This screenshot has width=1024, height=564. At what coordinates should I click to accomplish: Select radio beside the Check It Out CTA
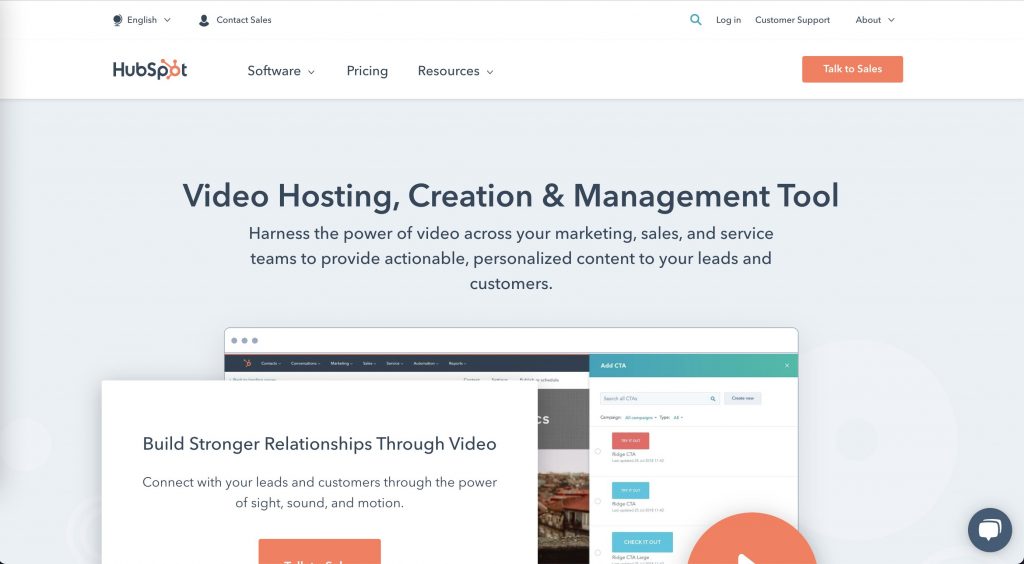pyautogui.click(x=598, y=553)
